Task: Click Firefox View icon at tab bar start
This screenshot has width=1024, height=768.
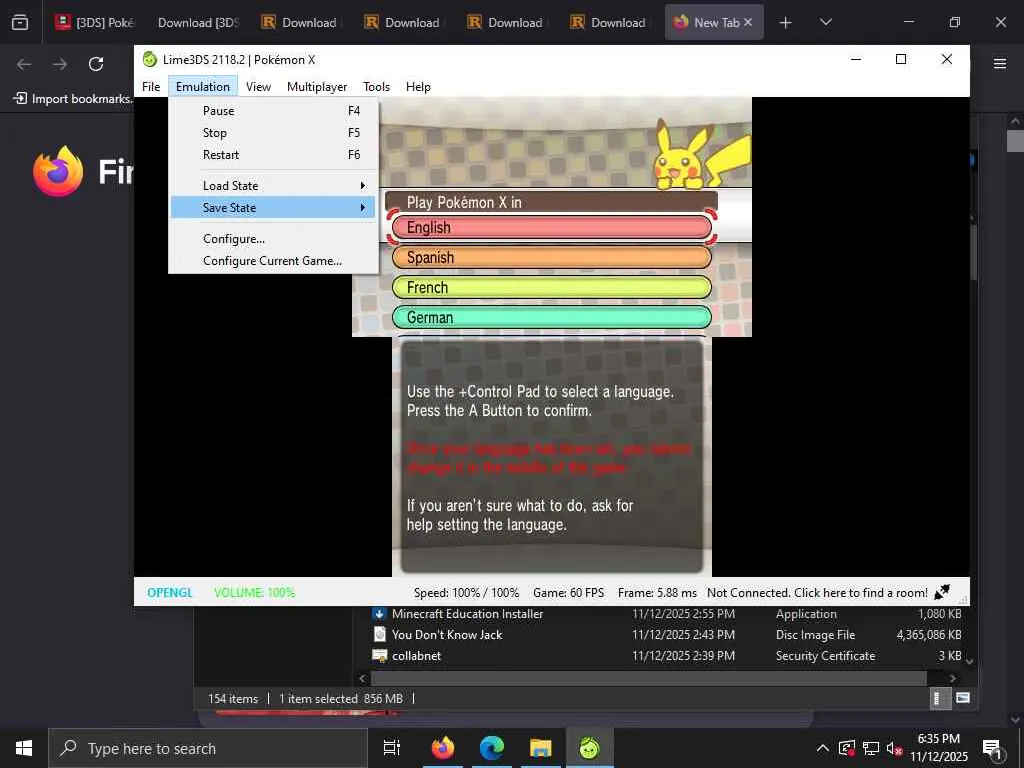Action: (20, 22)
